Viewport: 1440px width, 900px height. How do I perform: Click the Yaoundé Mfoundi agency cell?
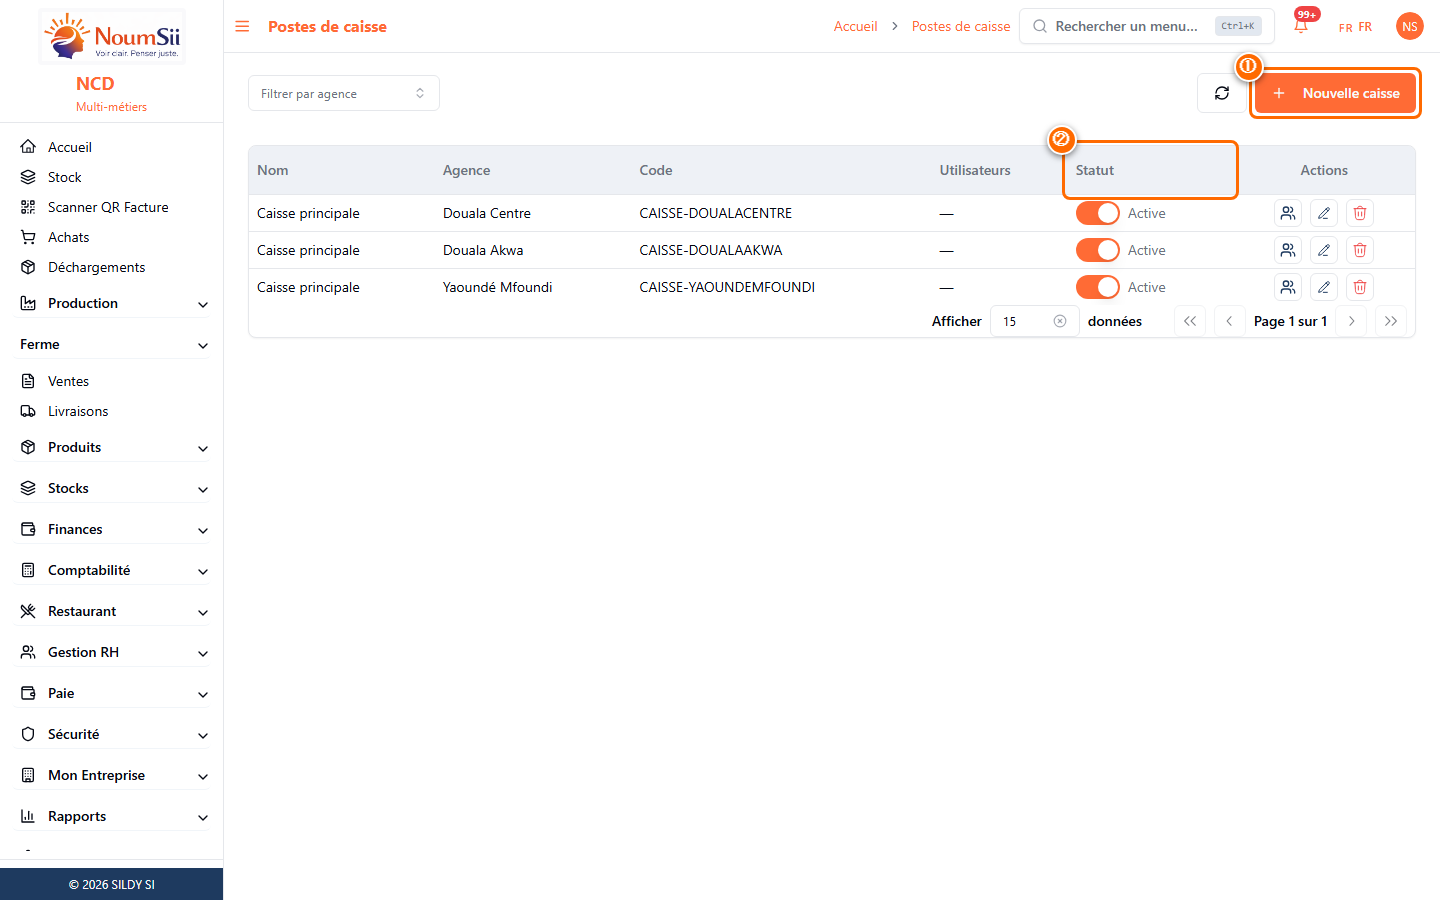[498, 287]
